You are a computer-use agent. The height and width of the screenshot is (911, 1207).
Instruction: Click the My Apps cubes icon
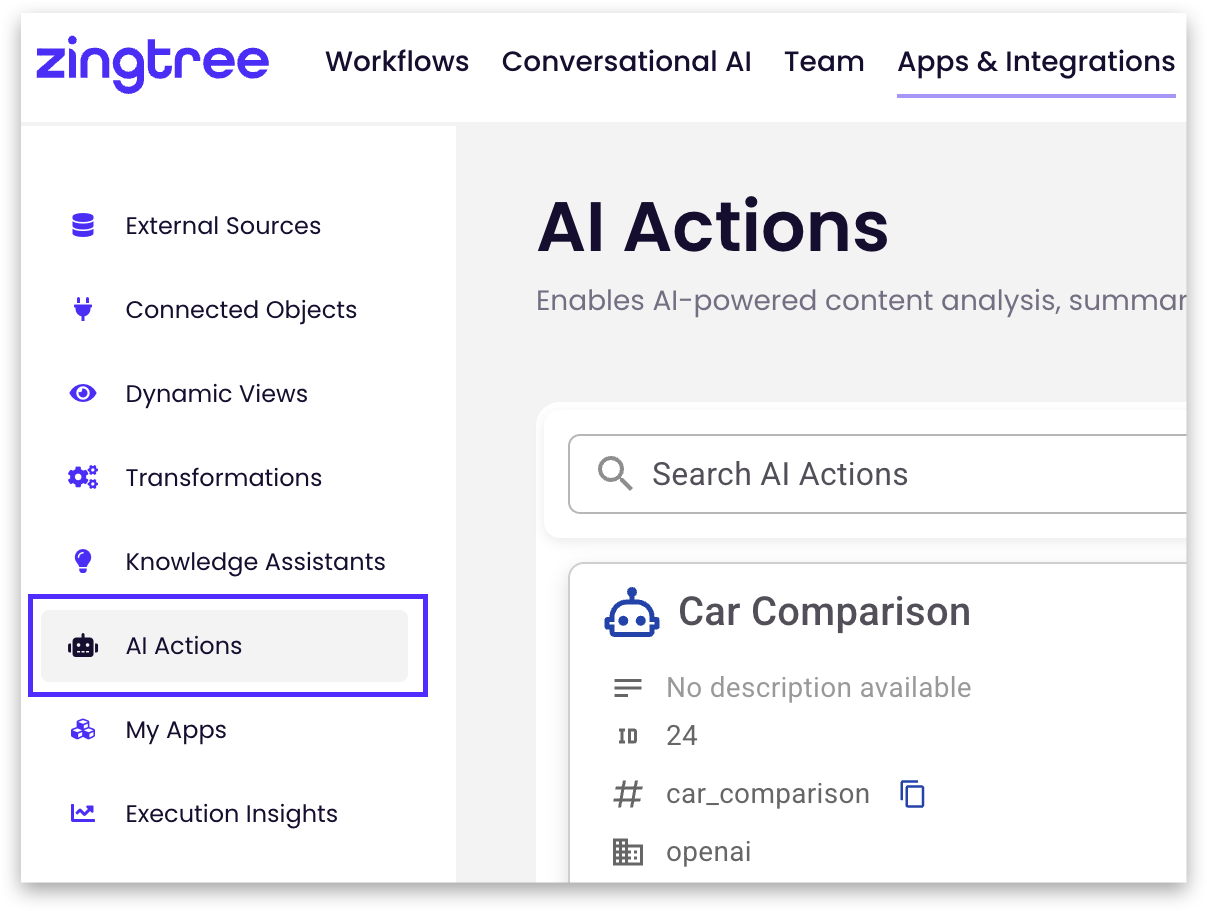tap(83, 730)
